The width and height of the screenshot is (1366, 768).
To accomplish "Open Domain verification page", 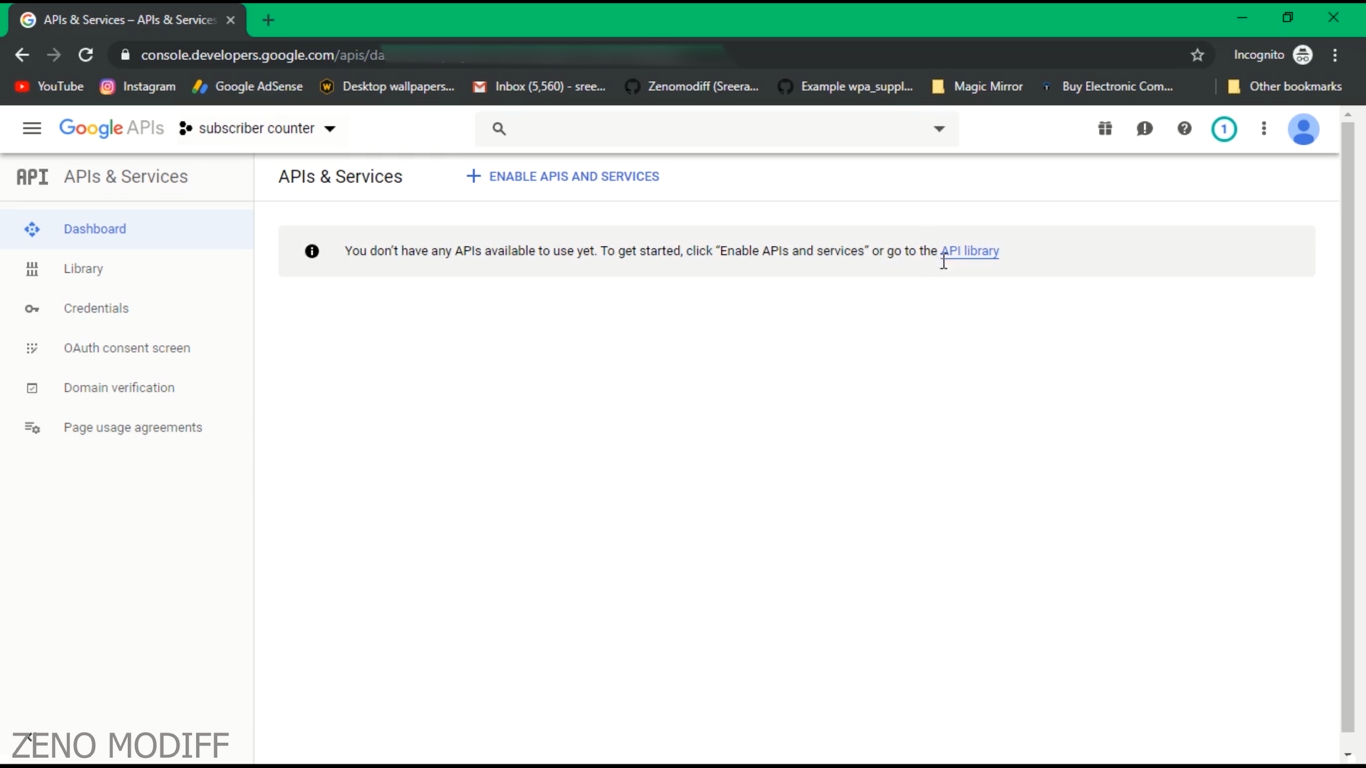I will pos(127,388).
